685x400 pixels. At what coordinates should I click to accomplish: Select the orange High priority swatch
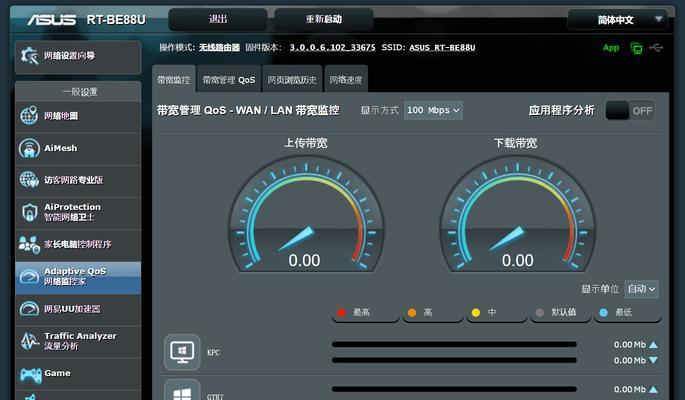click(x=412, y=312)
